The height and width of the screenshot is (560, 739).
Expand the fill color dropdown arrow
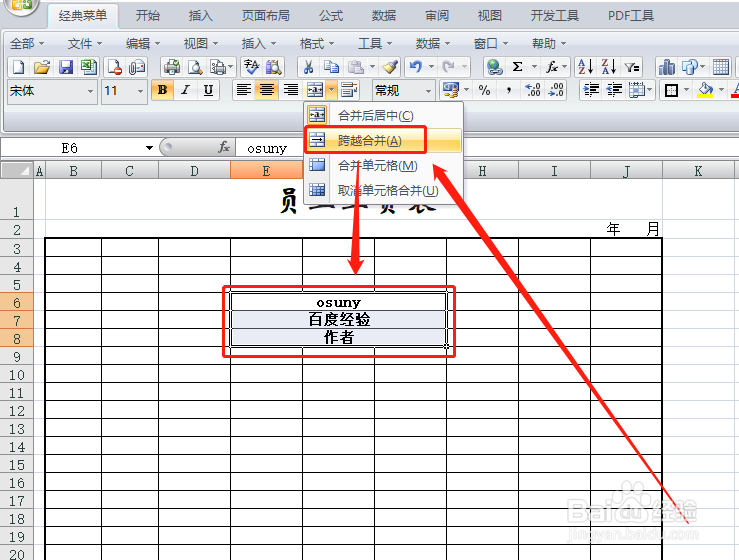[721, 90]
